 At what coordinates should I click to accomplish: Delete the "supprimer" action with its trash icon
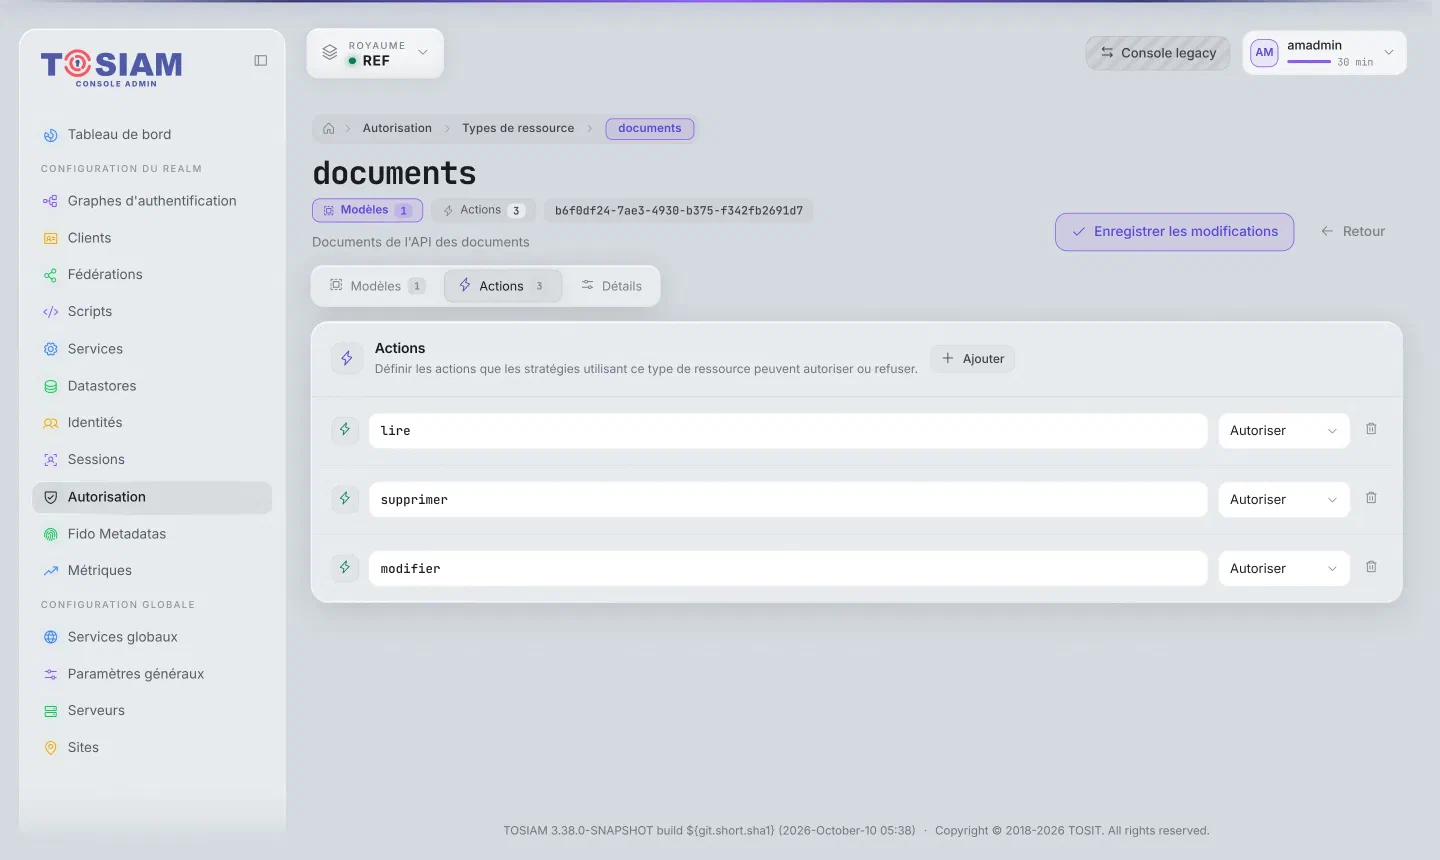[x=1371, y=498]
